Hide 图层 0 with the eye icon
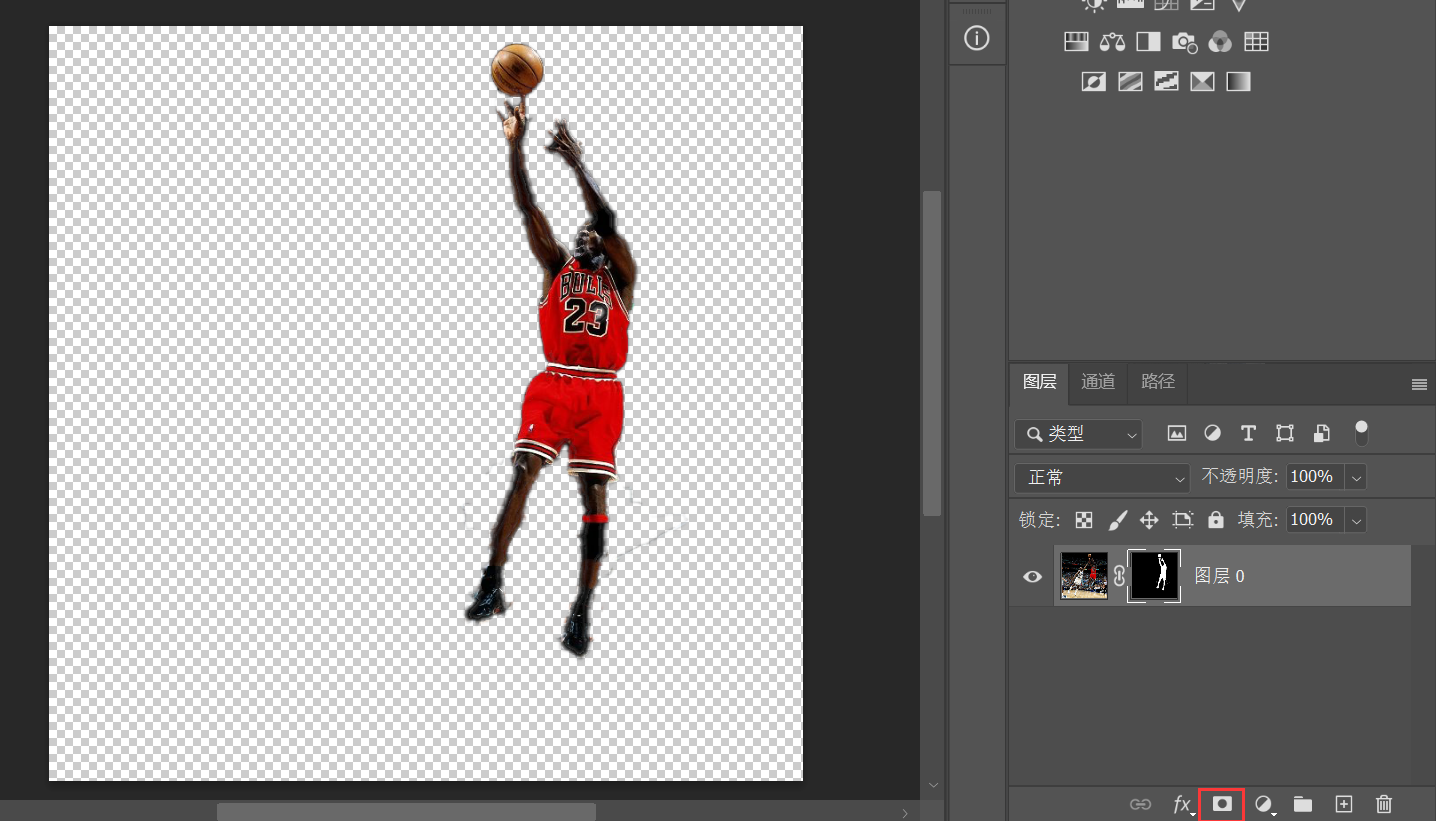Viewport: 1436px width, 821px height. (1033, 577)
